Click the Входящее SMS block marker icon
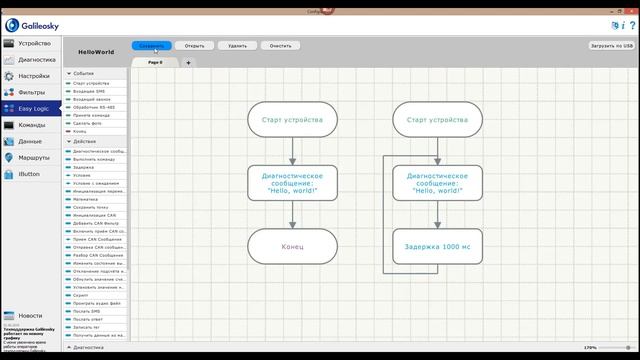This screenshot has width=640, height=360. coord(68,91)
